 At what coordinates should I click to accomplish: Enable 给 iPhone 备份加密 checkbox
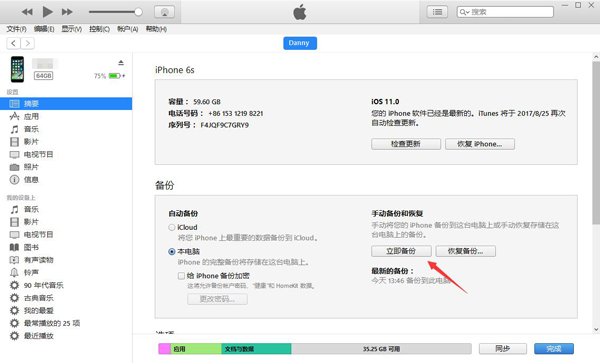pyautogui.click(x=181, y=276)
